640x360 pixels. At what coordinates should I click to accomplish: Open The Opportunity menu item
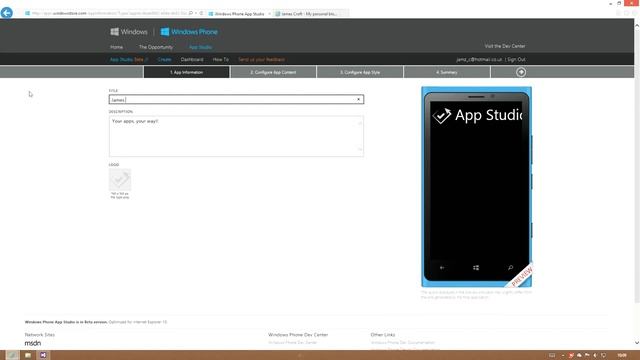coord(156,47)
